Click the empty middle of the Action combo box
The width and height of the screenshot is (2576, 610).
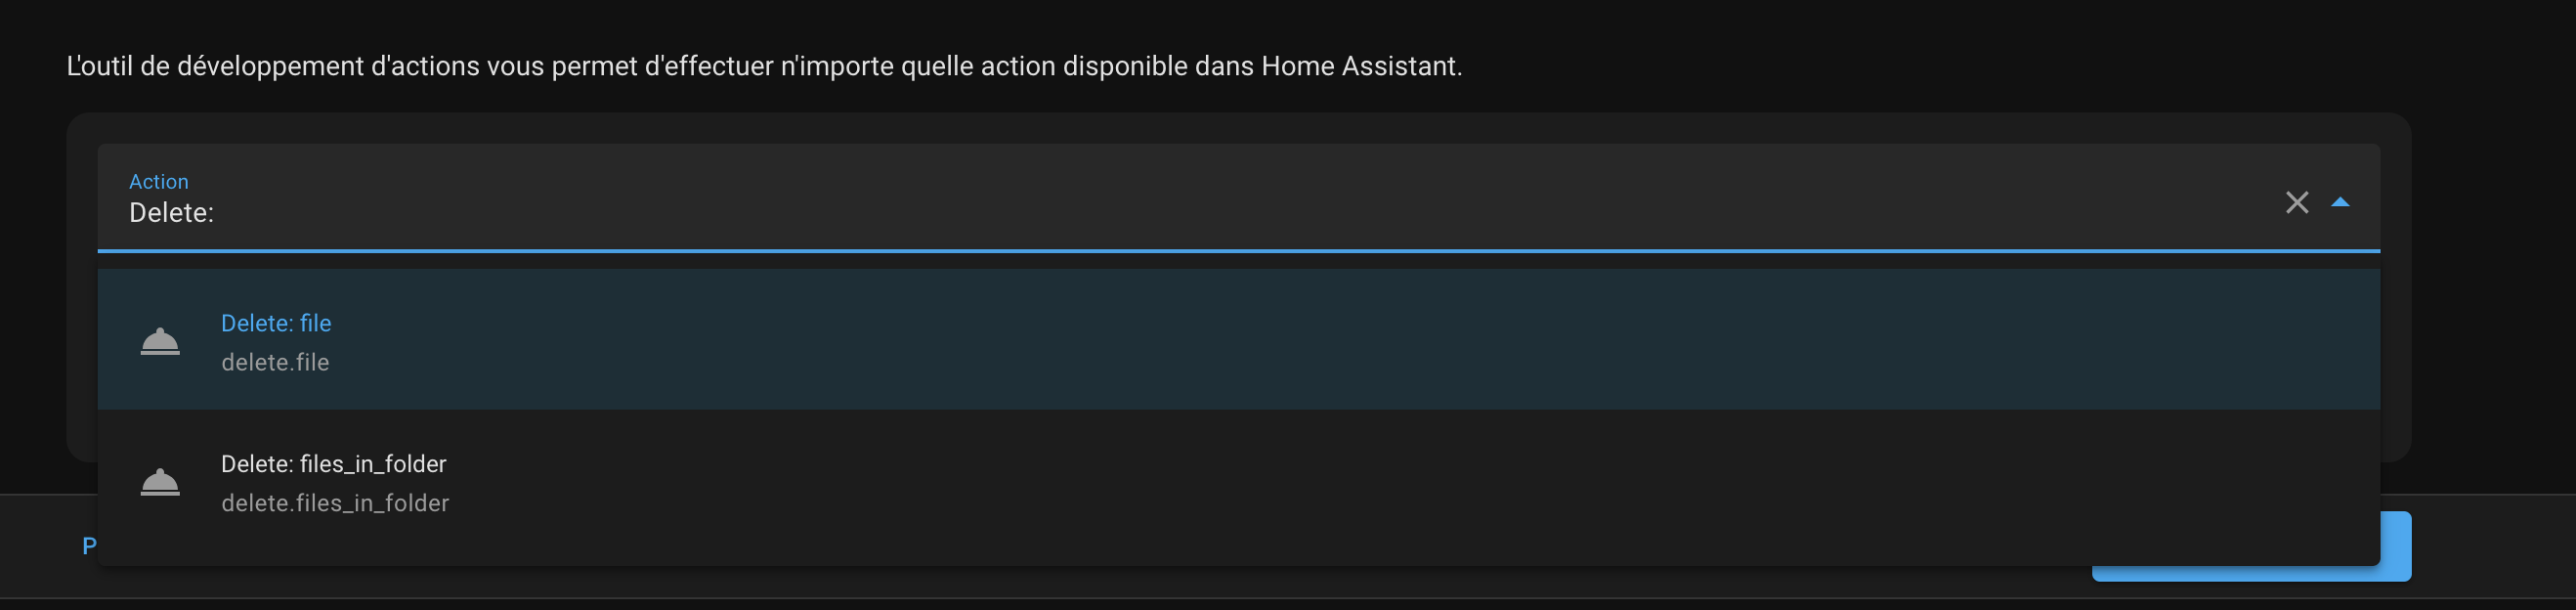(x=1200, y=198)
